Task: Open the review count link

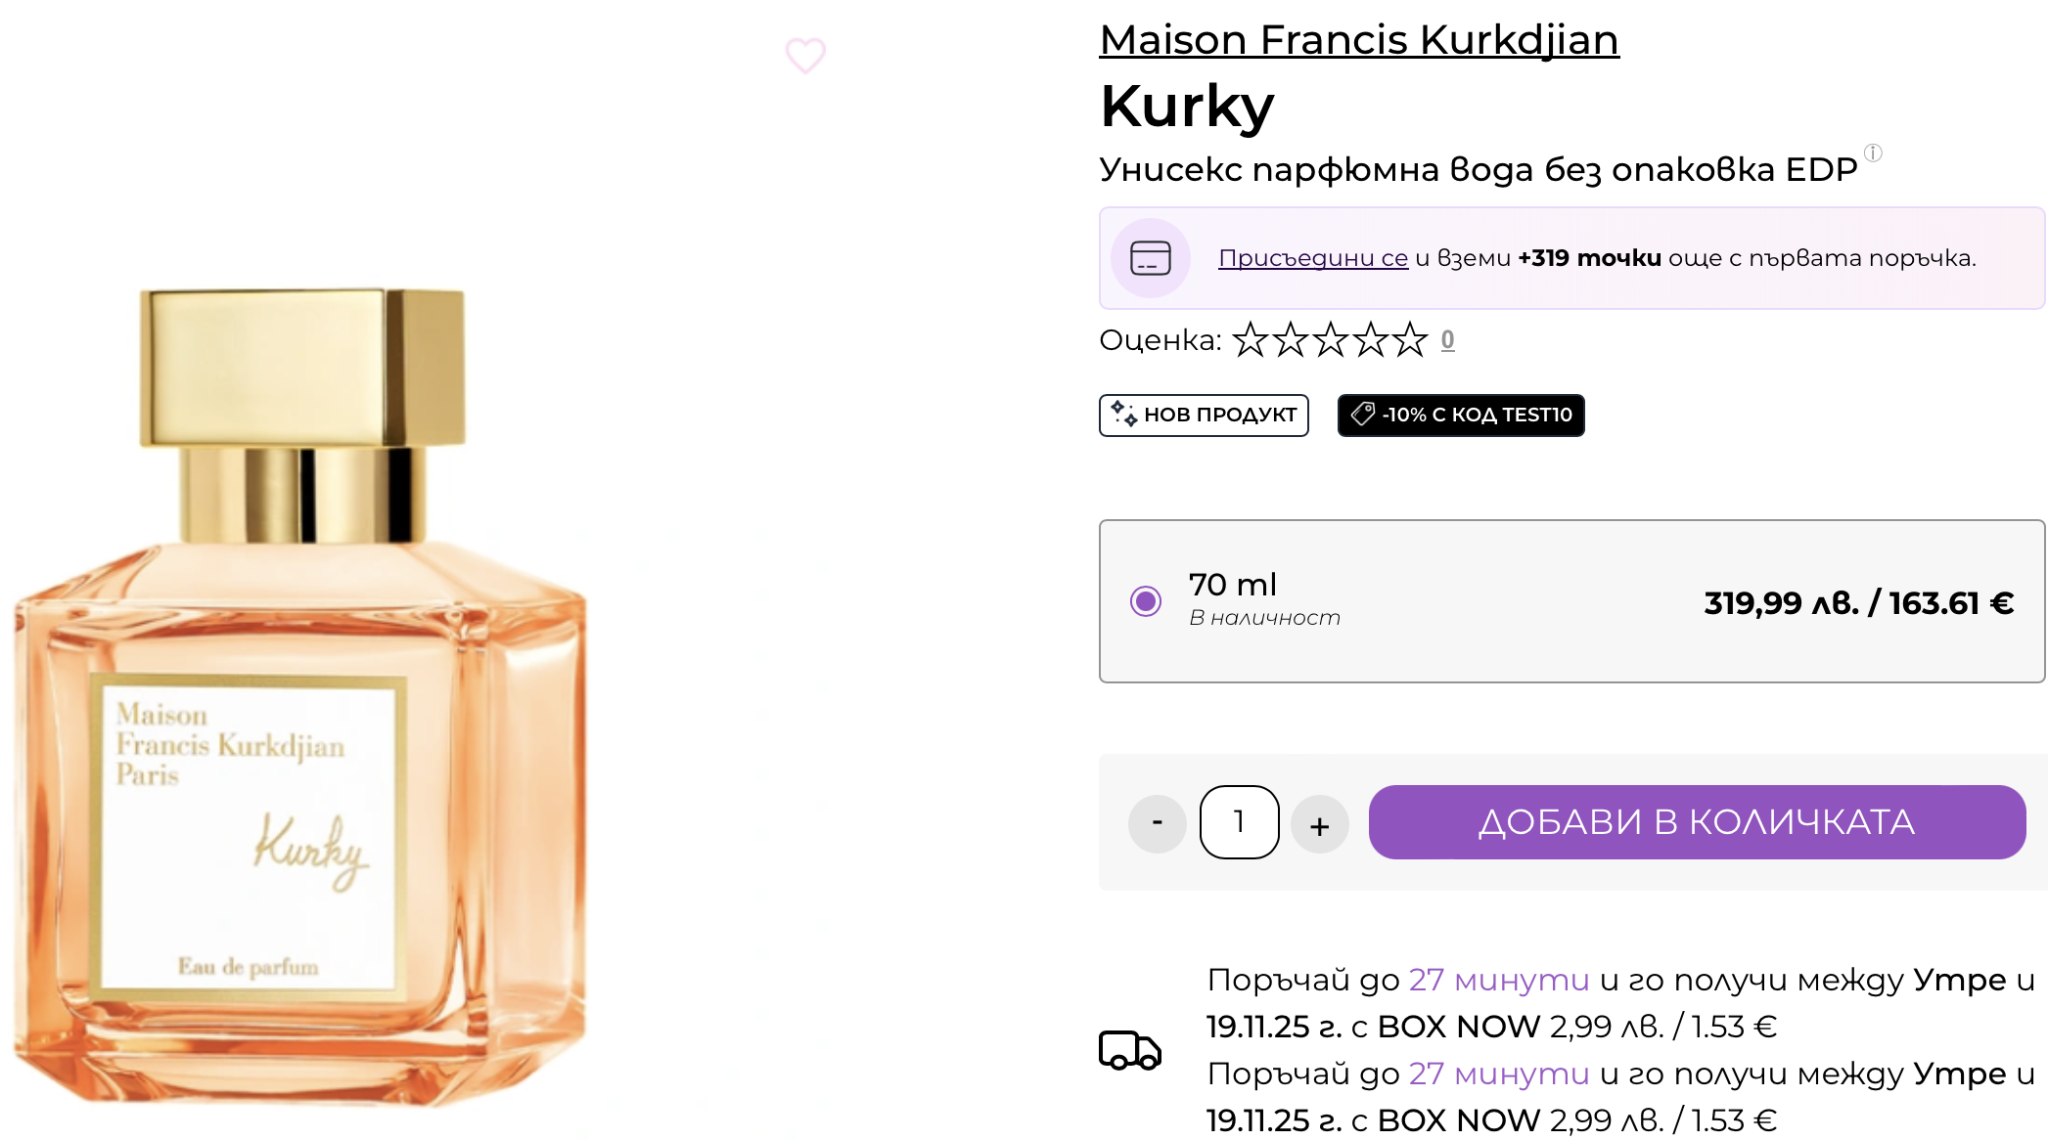Action: (x=1447, y=340)
